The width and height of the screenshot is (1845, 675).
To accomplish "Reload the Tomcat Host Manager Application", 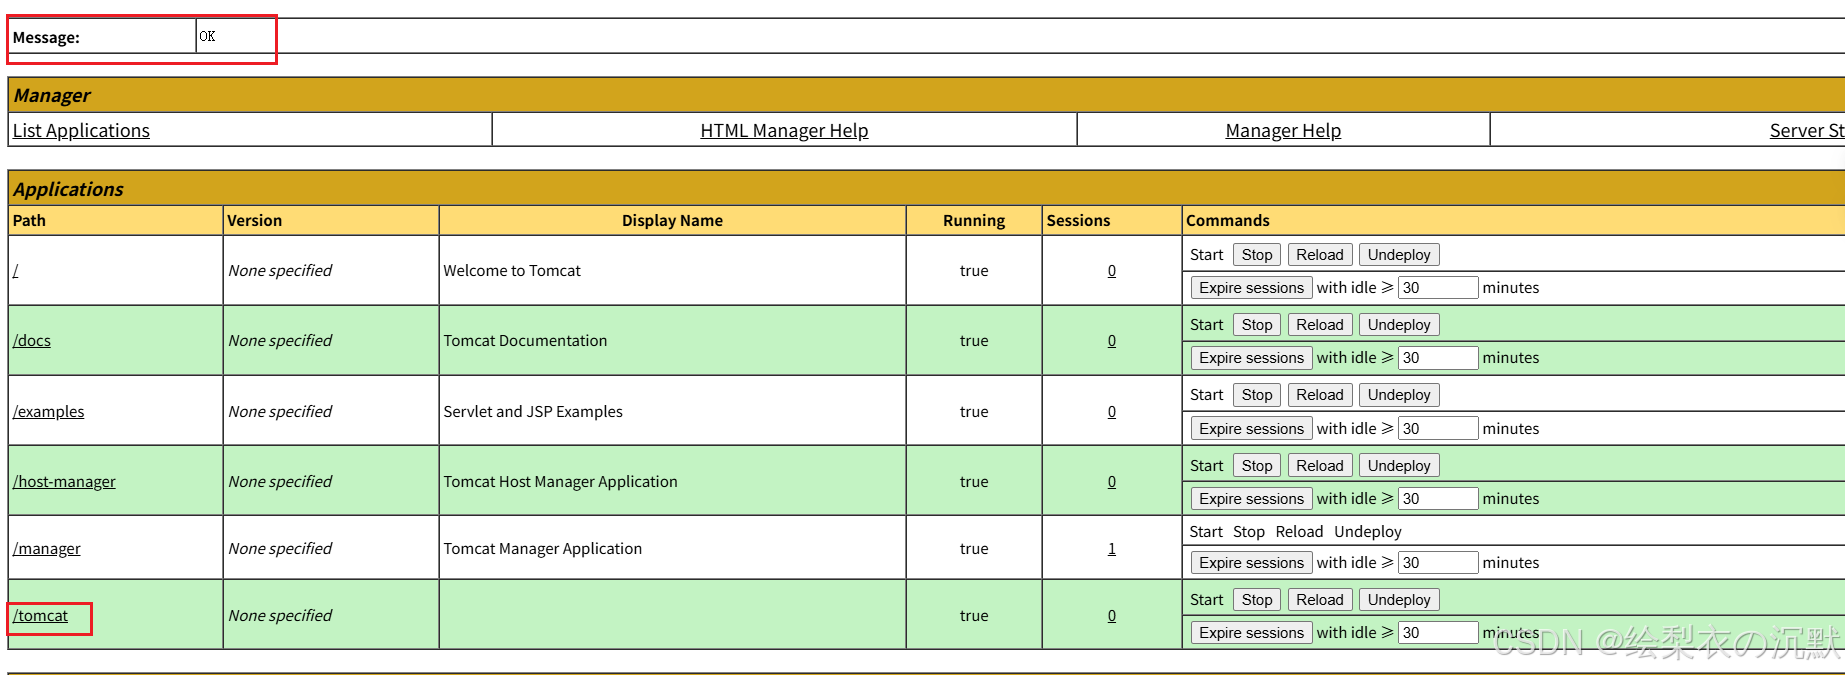I will coord(1320,466).
